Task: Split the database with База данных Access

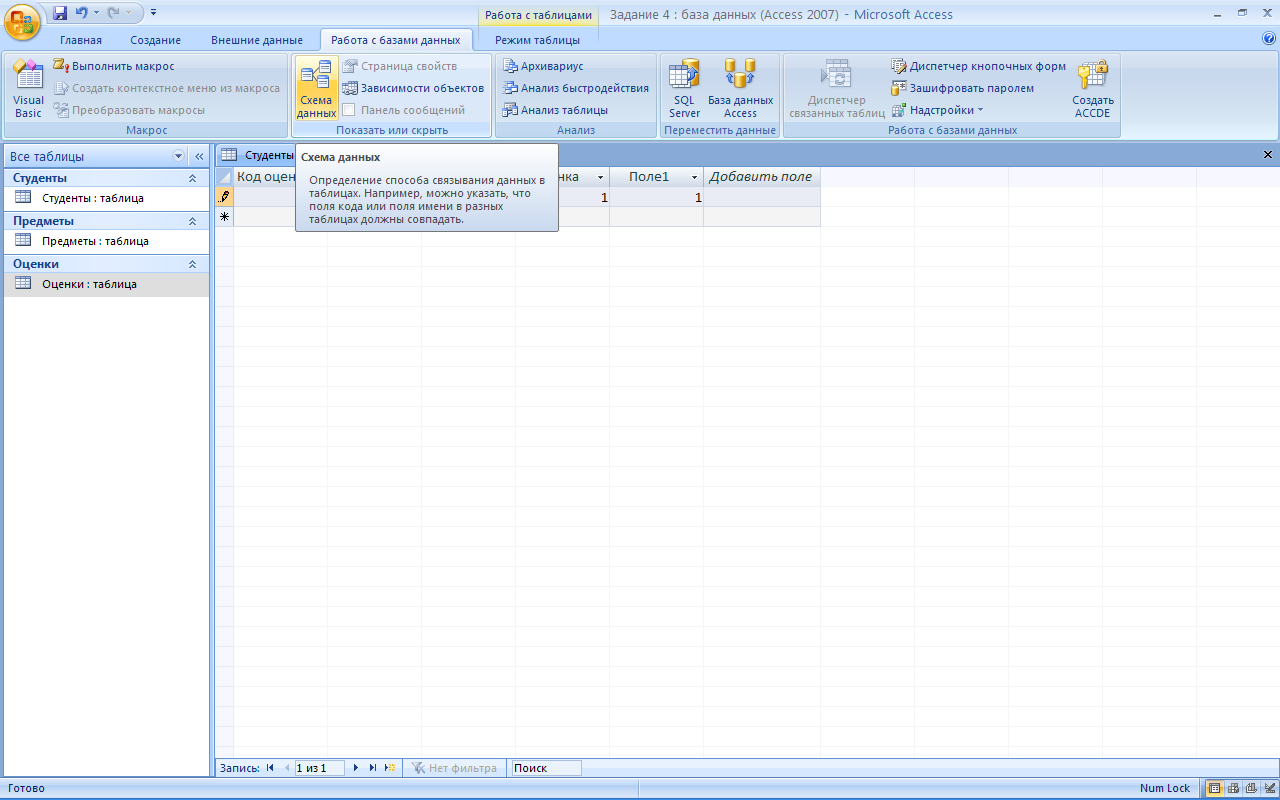Action: coord(740,89)
